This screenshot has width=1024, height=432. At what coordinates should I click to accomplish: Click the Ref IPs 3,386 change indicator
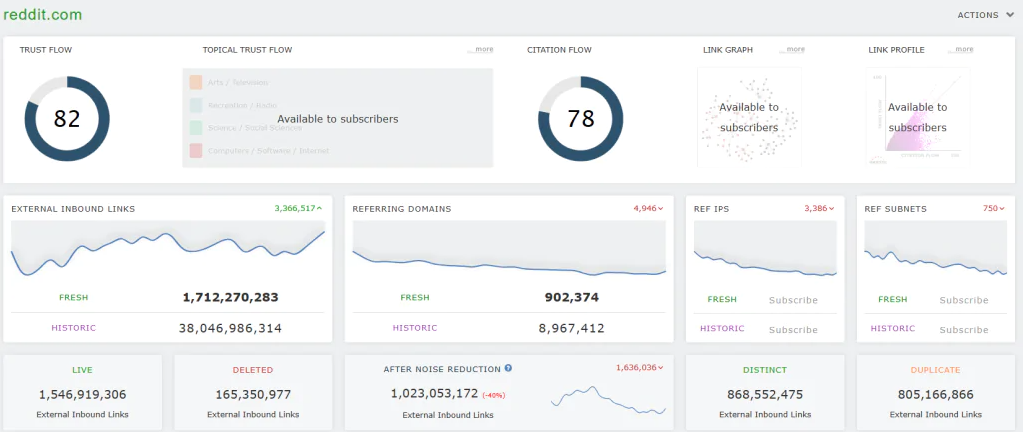[x=819, y=208]
